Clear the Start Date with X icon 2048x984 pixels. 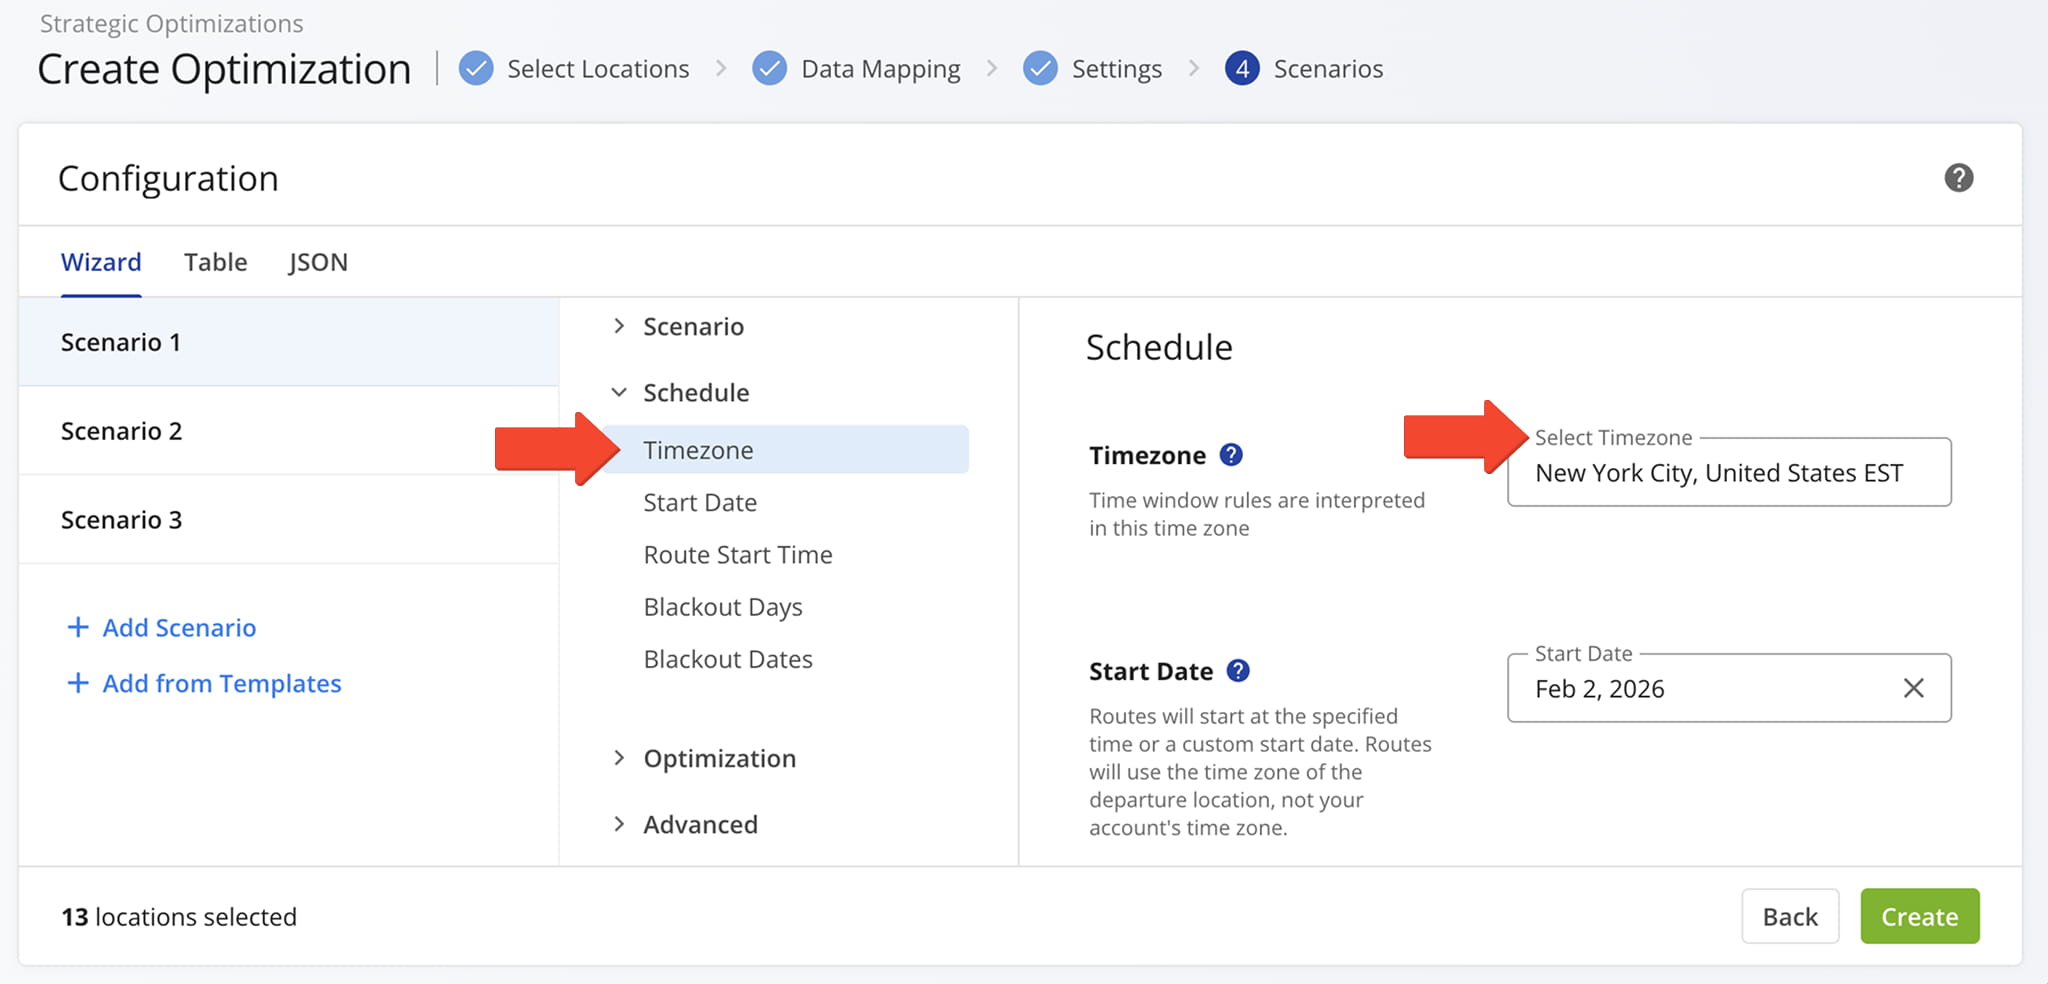pyautogui.click(x=1913, y=688)
